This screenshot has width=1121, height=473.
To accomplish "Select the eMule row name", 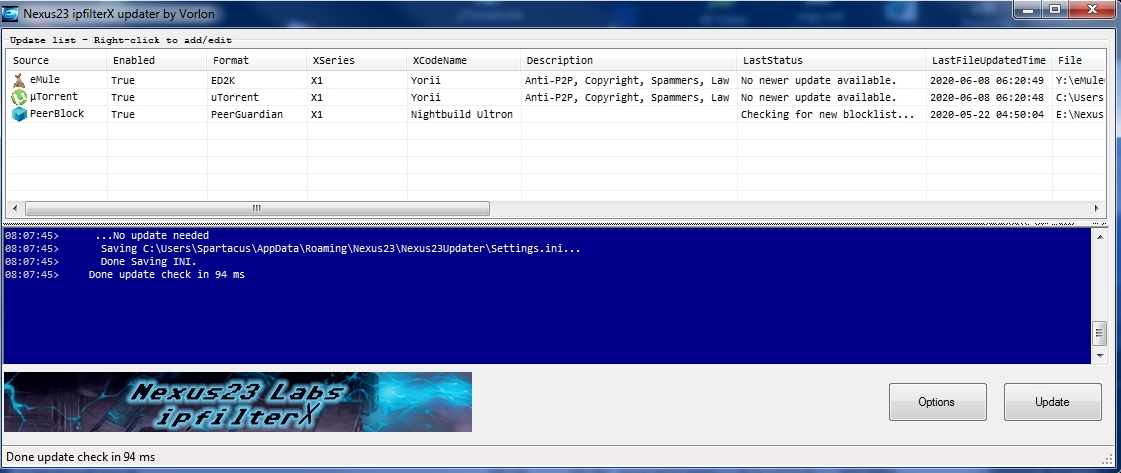I will click(44, 80).
